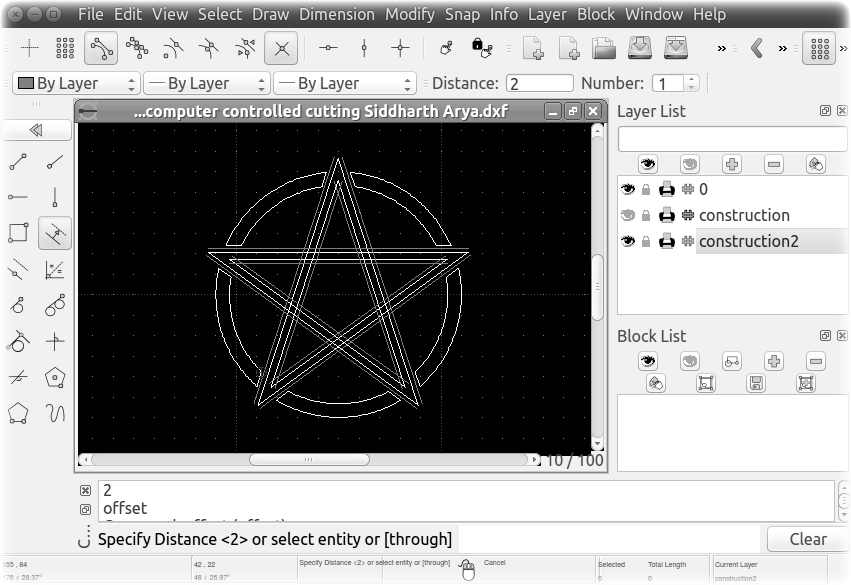This screenshot has width=851, height=585.
Task: Toggle printing for construction2 layer
Action: coord(666,241)
